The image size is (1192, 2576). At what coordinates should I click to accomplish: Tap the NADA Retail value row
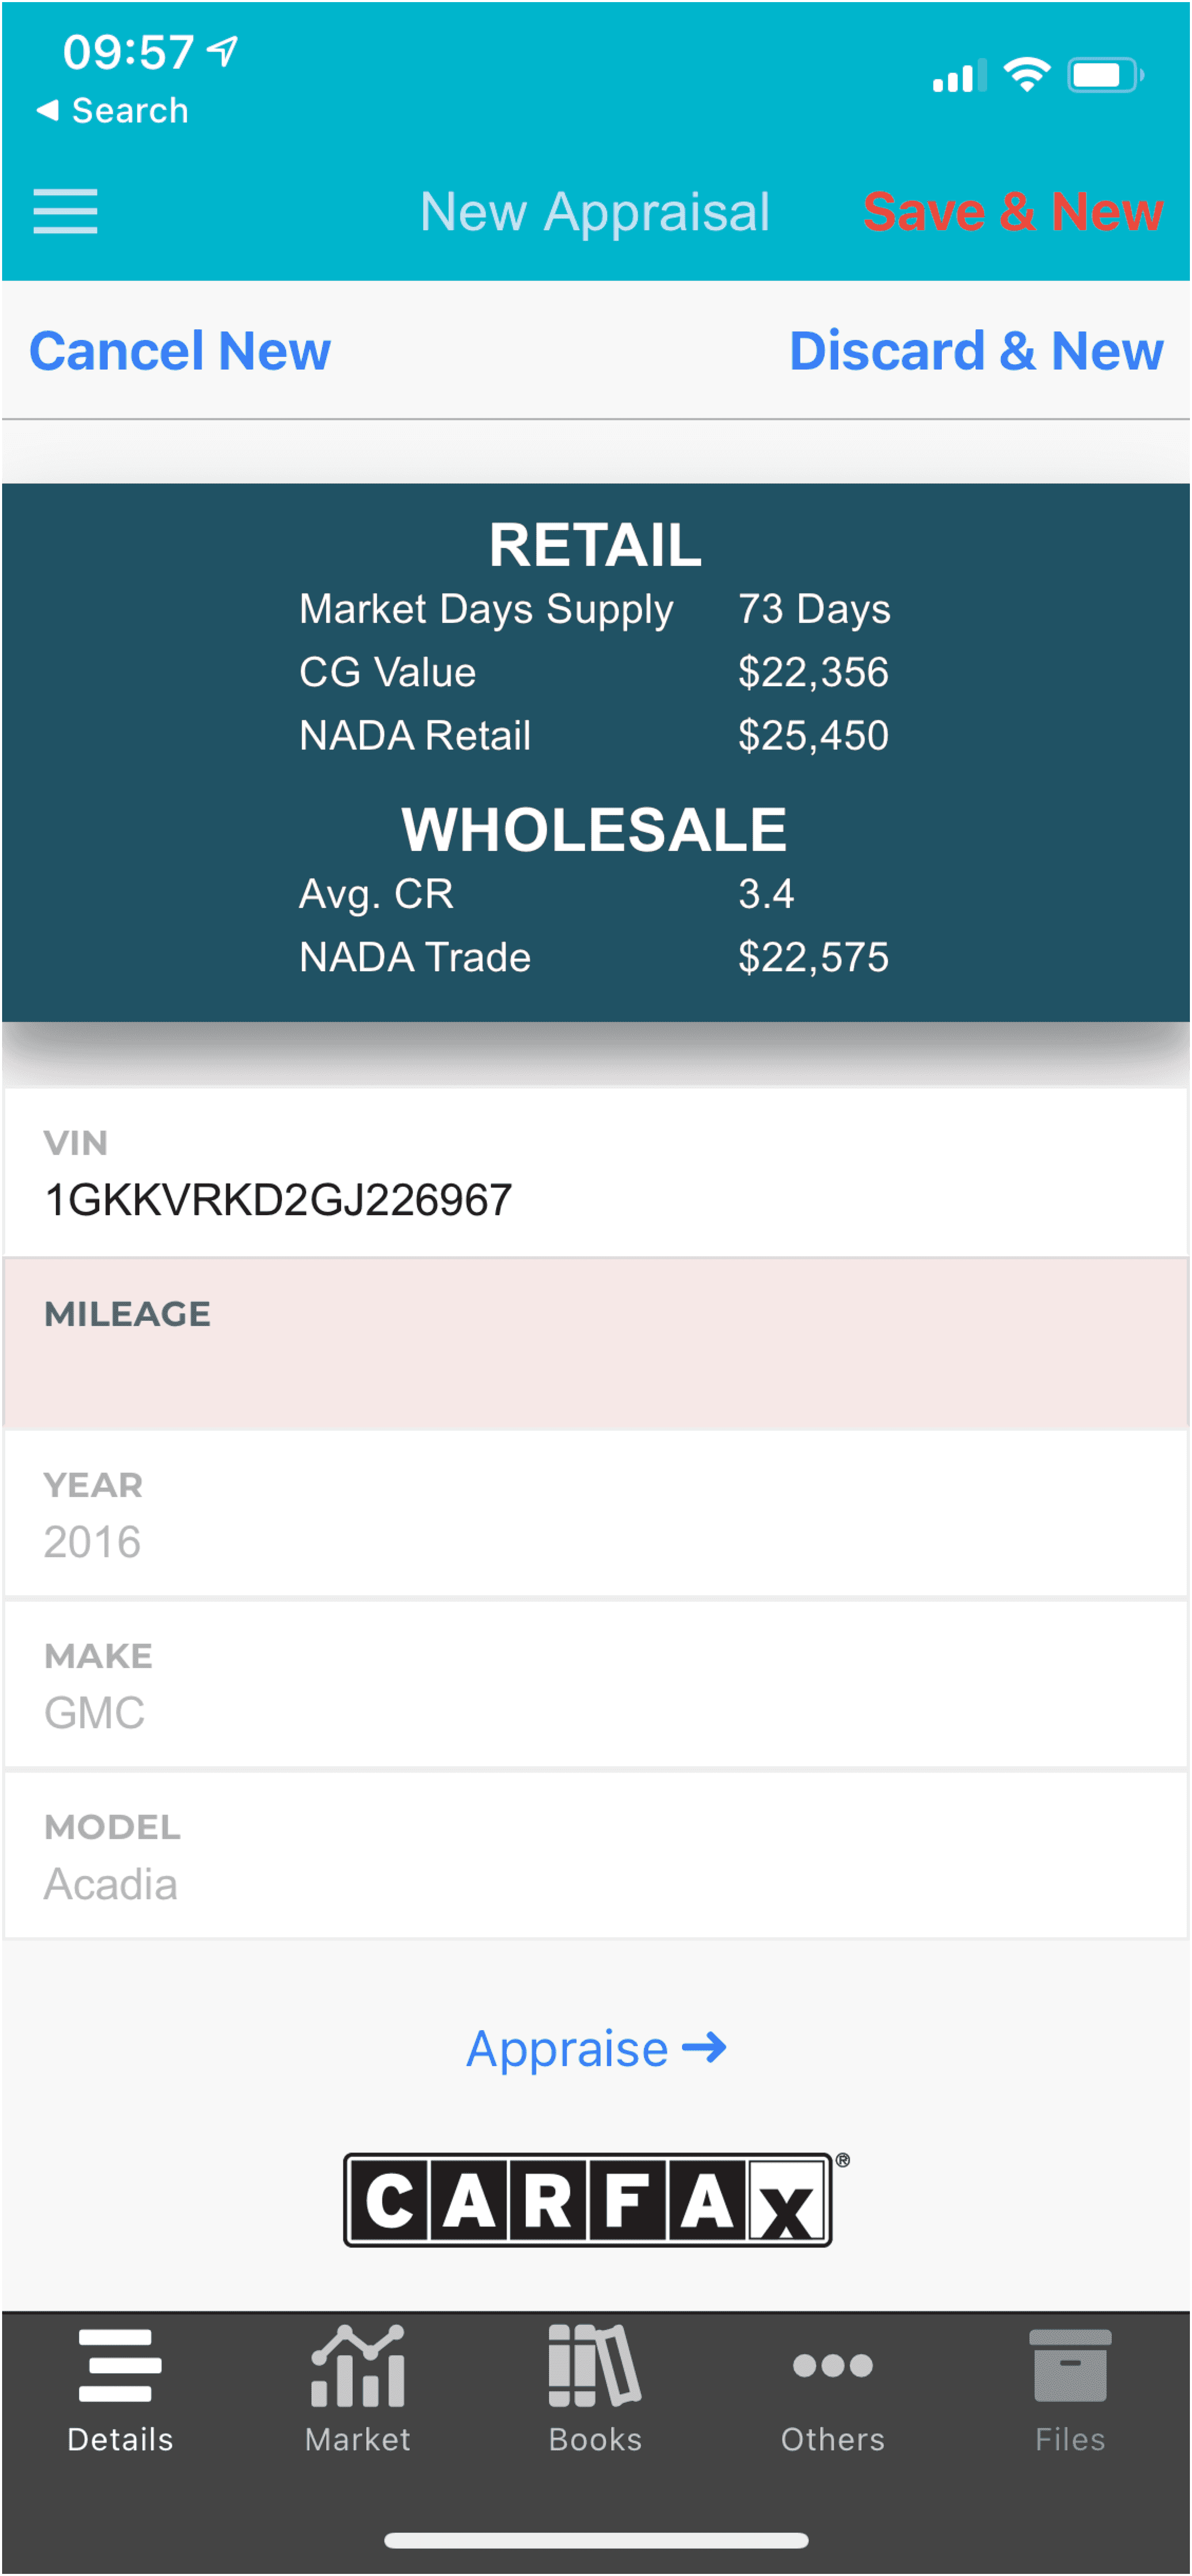coord(594,736)
